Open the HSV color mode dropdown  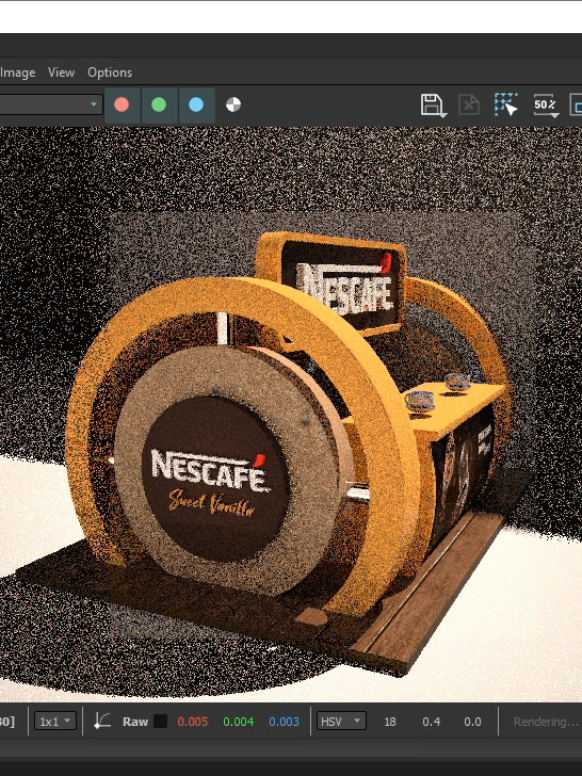pyautogui.click(x=341, y=721)
